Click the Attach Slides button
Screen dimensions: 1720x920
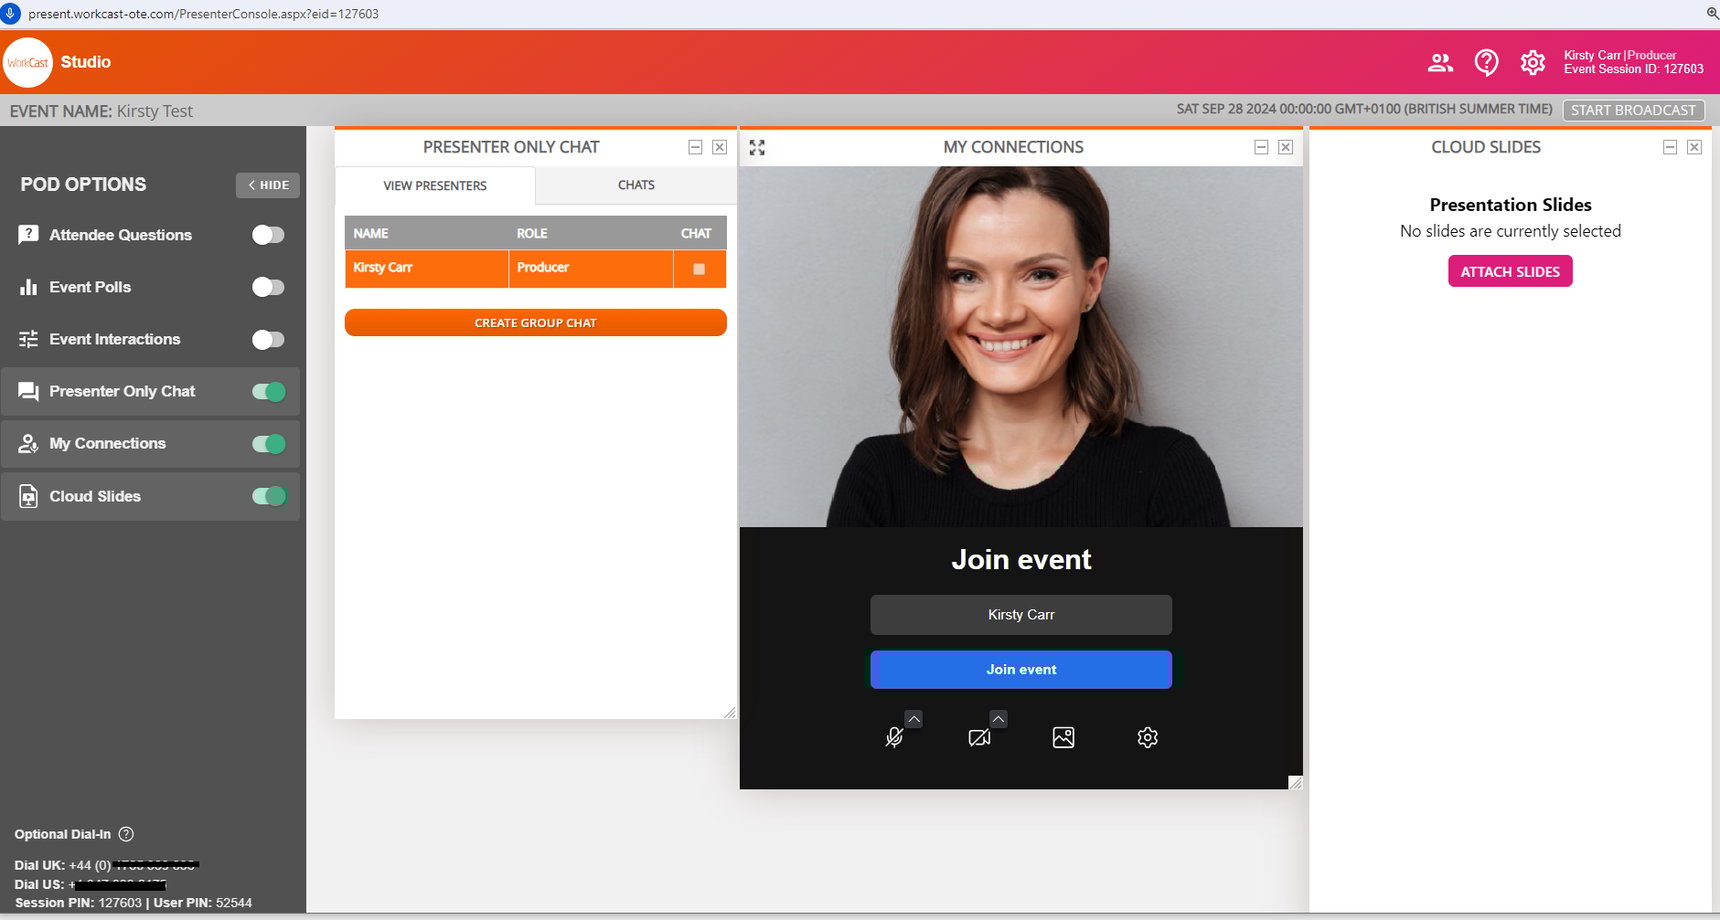[1510, 272]
